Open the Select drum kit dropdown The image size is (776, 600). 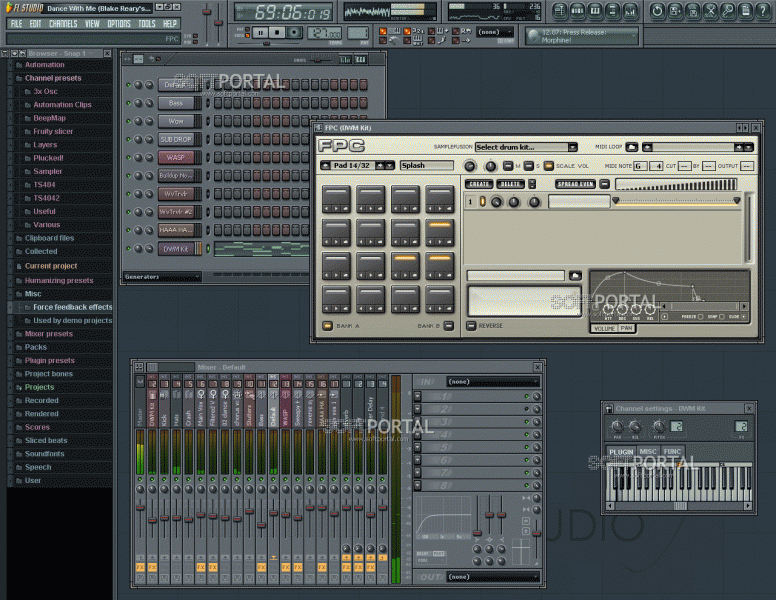(526, 147)
